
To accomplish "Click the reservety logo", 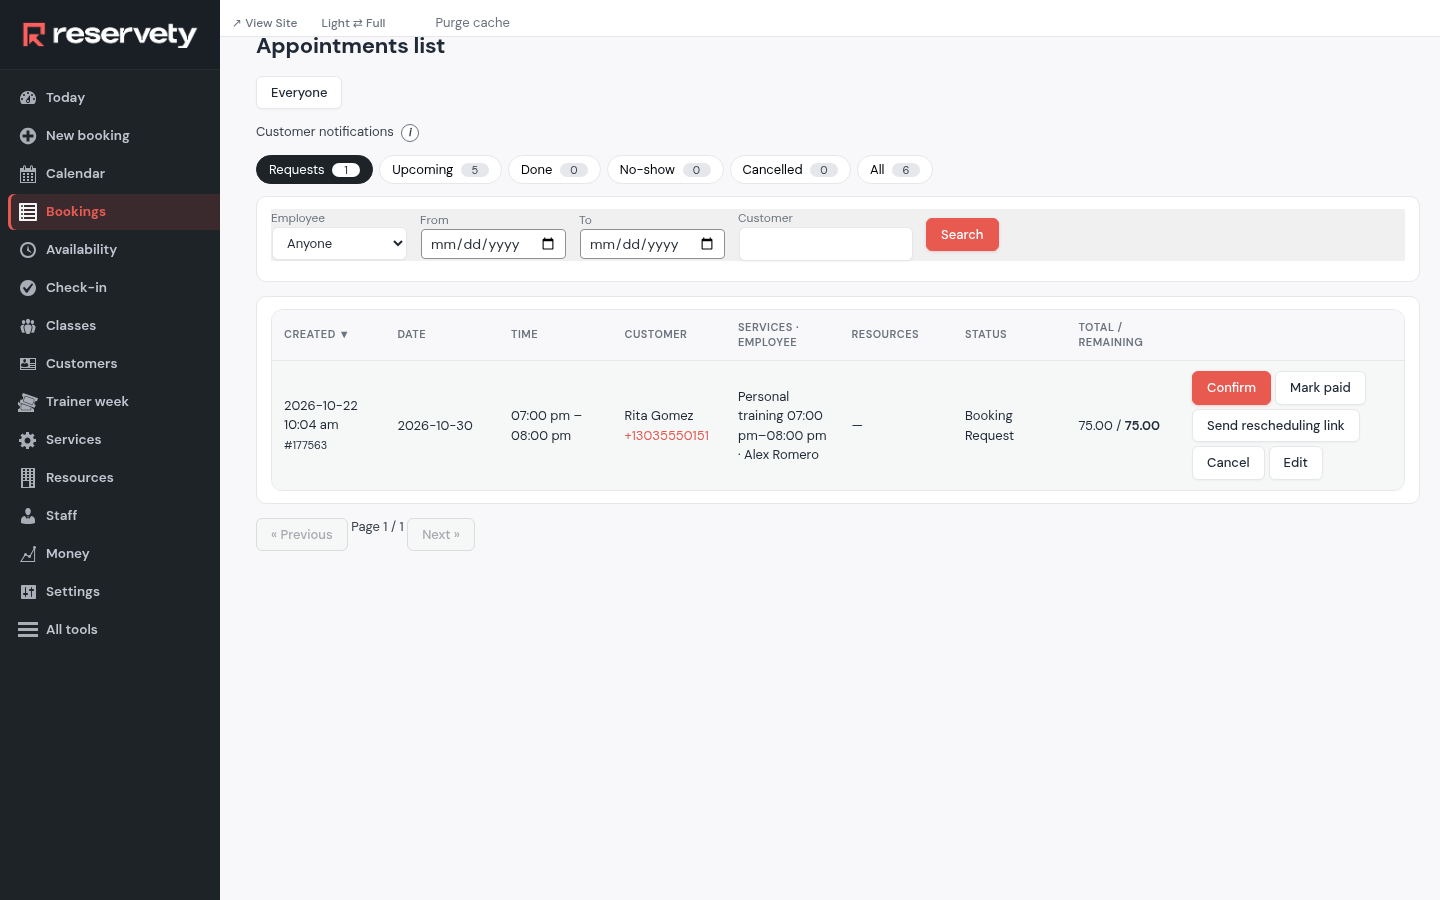I will (110, 35).
